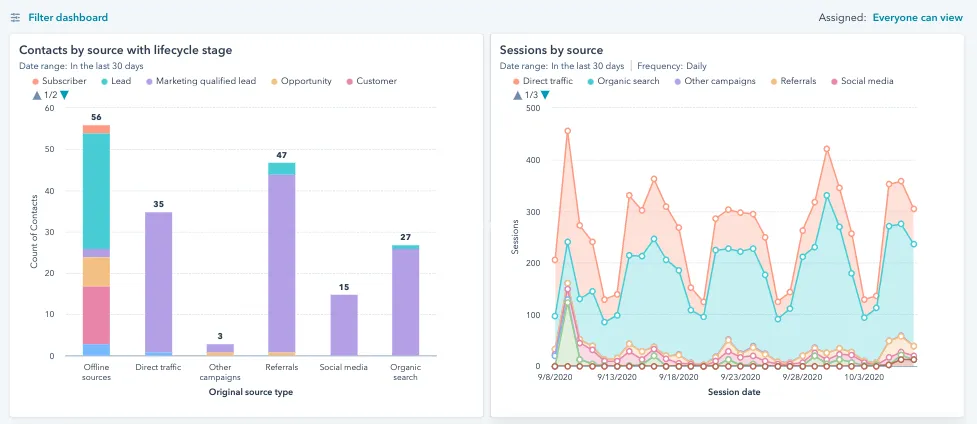Screen dimensions: 977x424
Task: Click the total label 27
Action: point(406,237)
